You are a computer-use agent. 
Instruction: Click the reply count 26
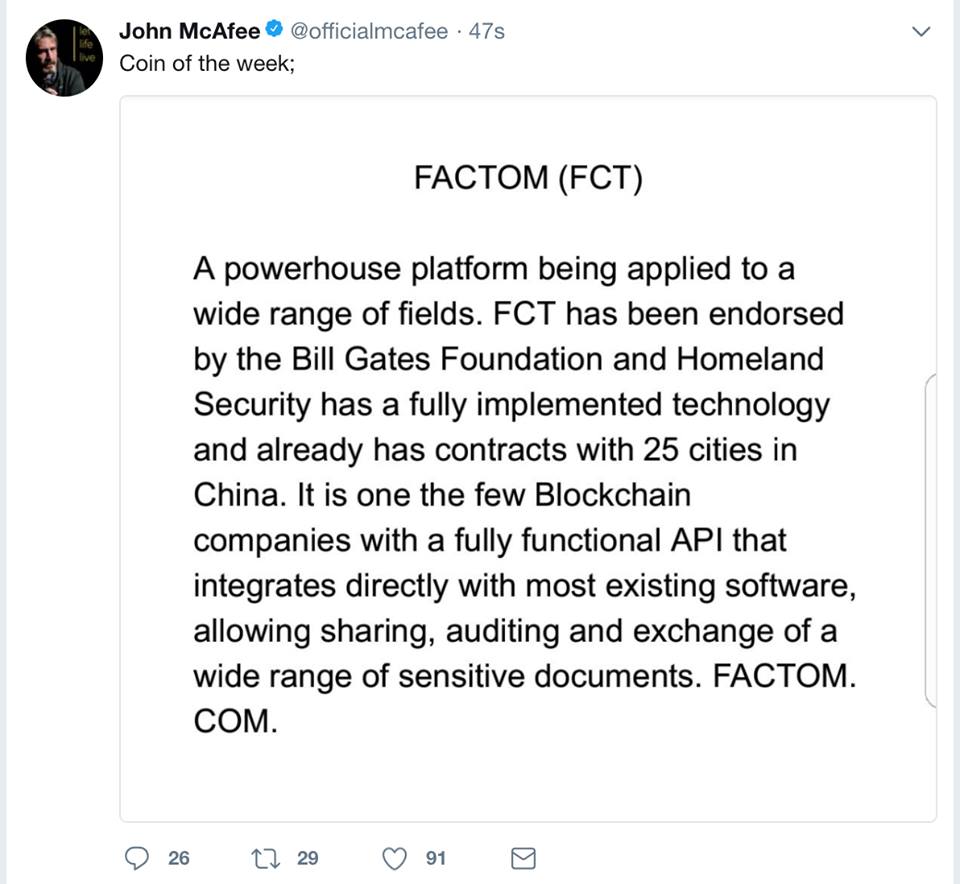click(x=179, y=859)
